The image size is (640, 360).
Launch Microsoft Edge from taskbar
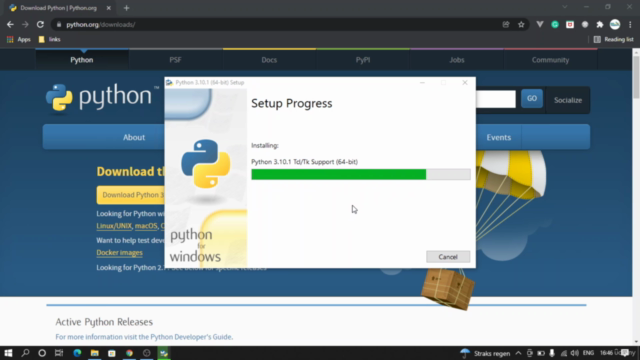coord(77,353)
